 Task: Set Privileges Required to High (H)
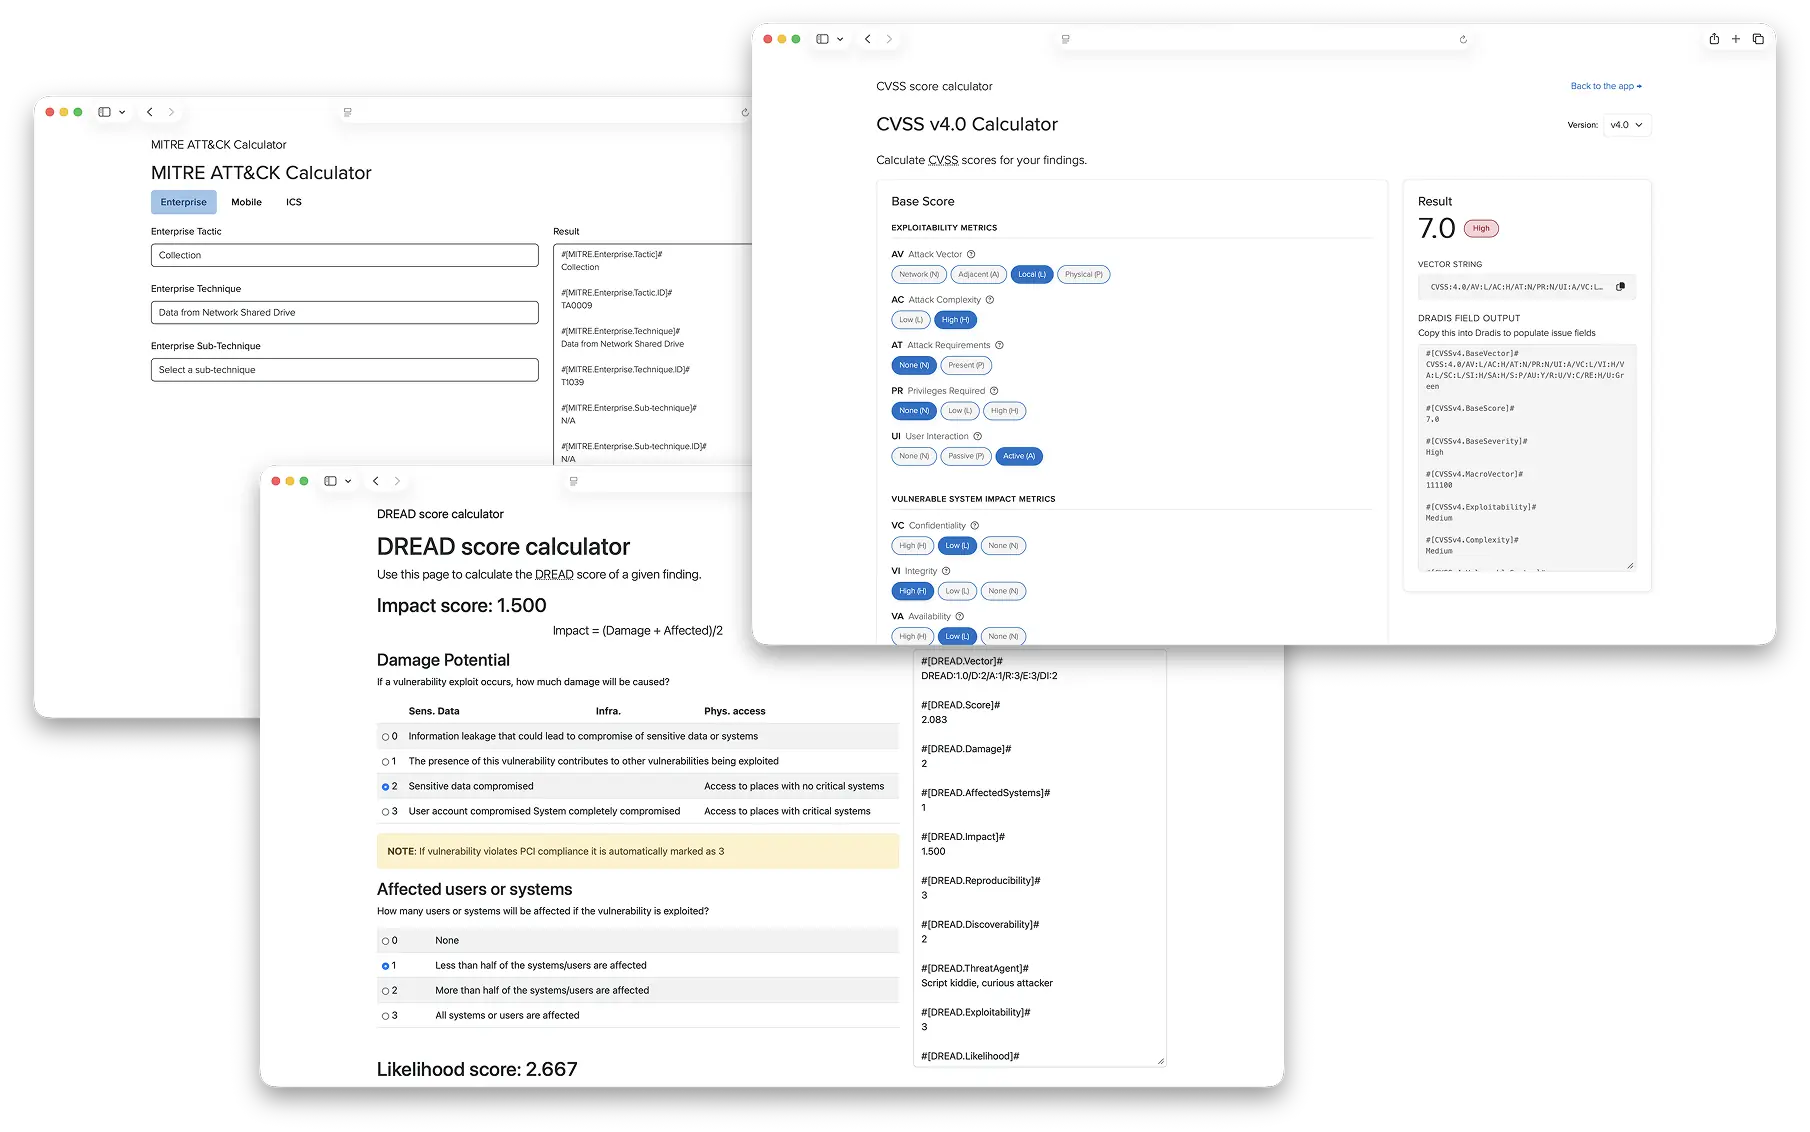point(1005,411)
